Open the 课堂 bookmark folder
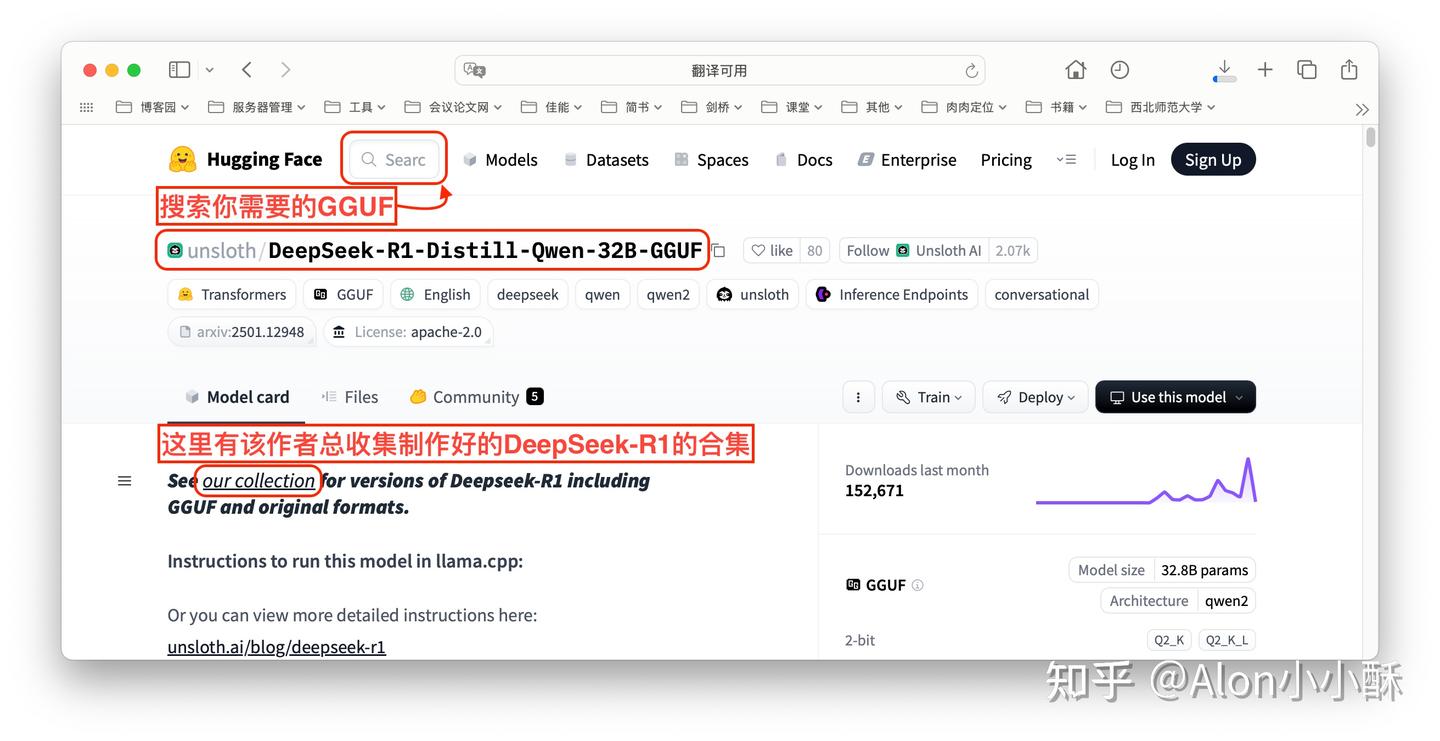The height and width of the screenshot is (741, 1440). coord(793,107)
